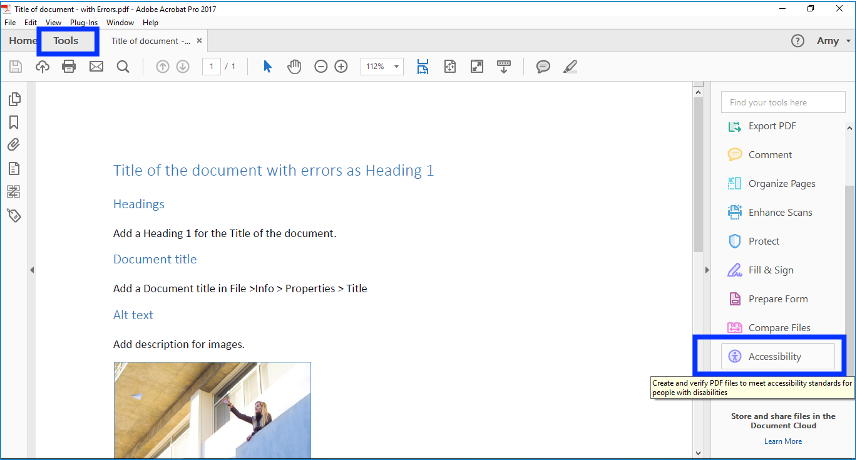The image size is (856, 460).
Task: Open the Organize Pages tool
Action: click(783, 184)
